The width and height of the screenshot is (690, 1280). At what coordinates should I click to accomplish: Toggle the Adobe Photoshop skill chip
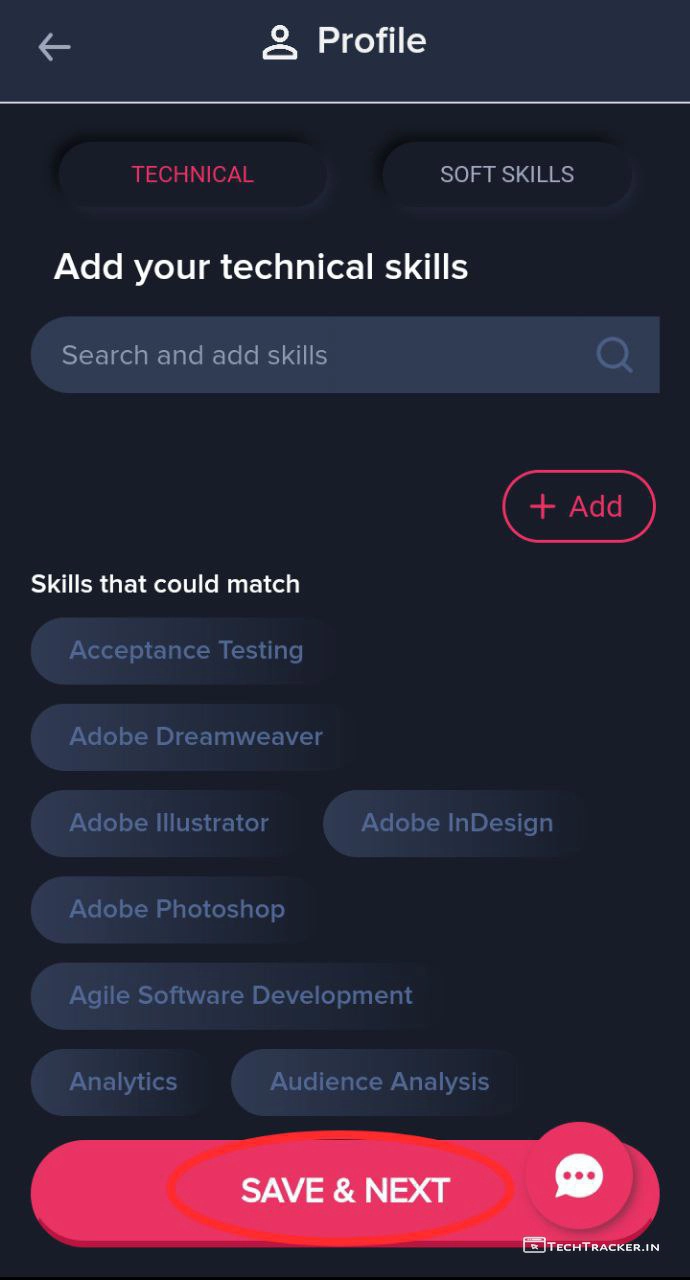point(177,909)
